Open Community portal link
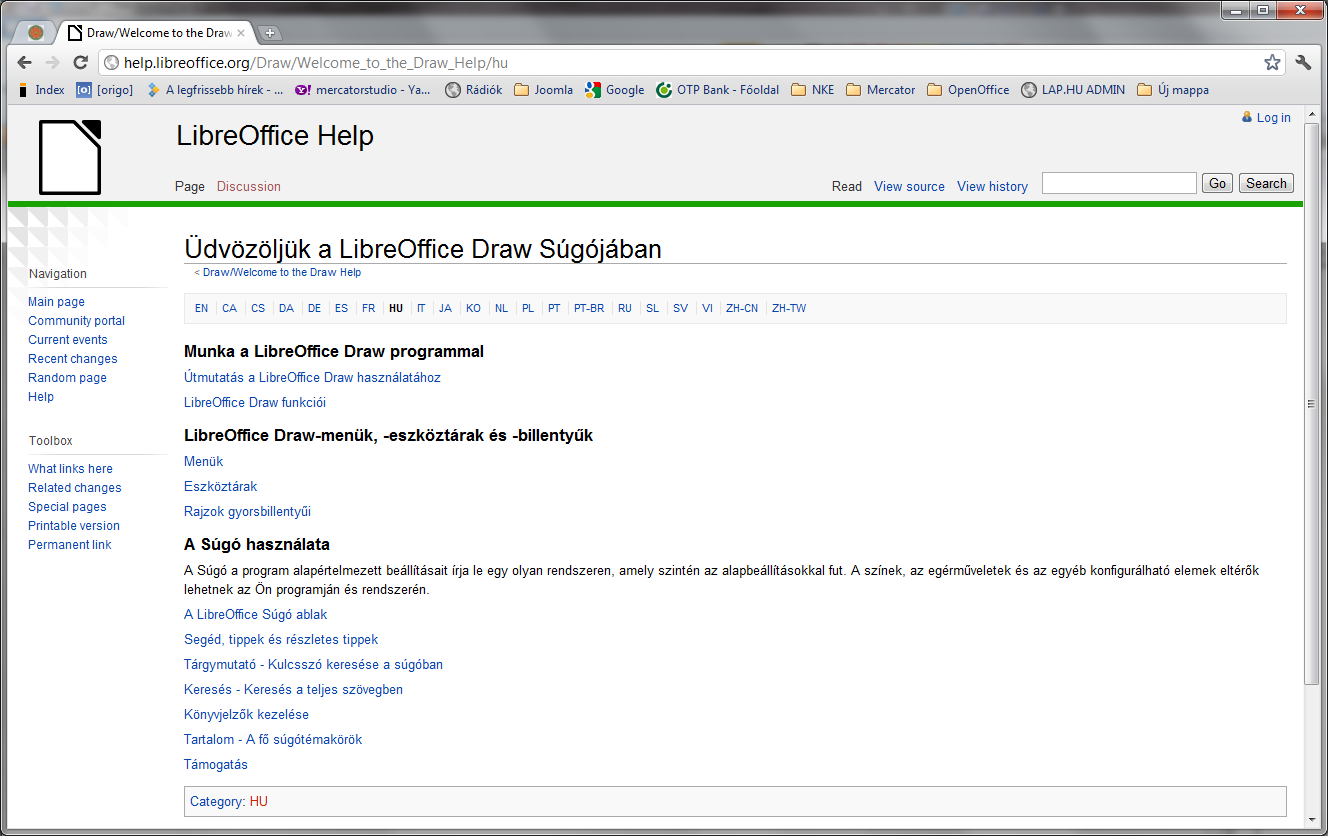The image size is (1328, 836). pos(76,321)
